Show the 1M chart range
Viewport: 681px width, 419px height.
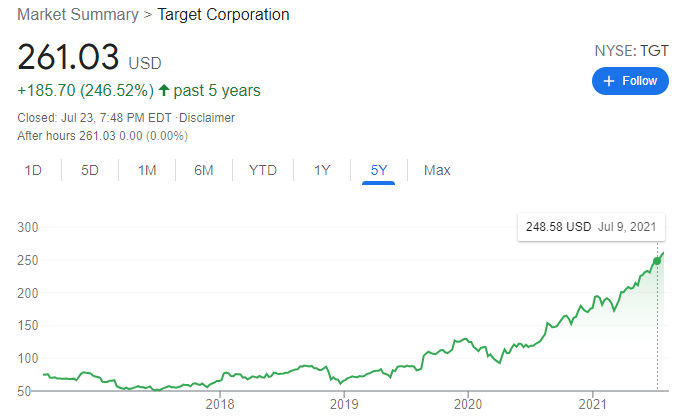point(147,170)
